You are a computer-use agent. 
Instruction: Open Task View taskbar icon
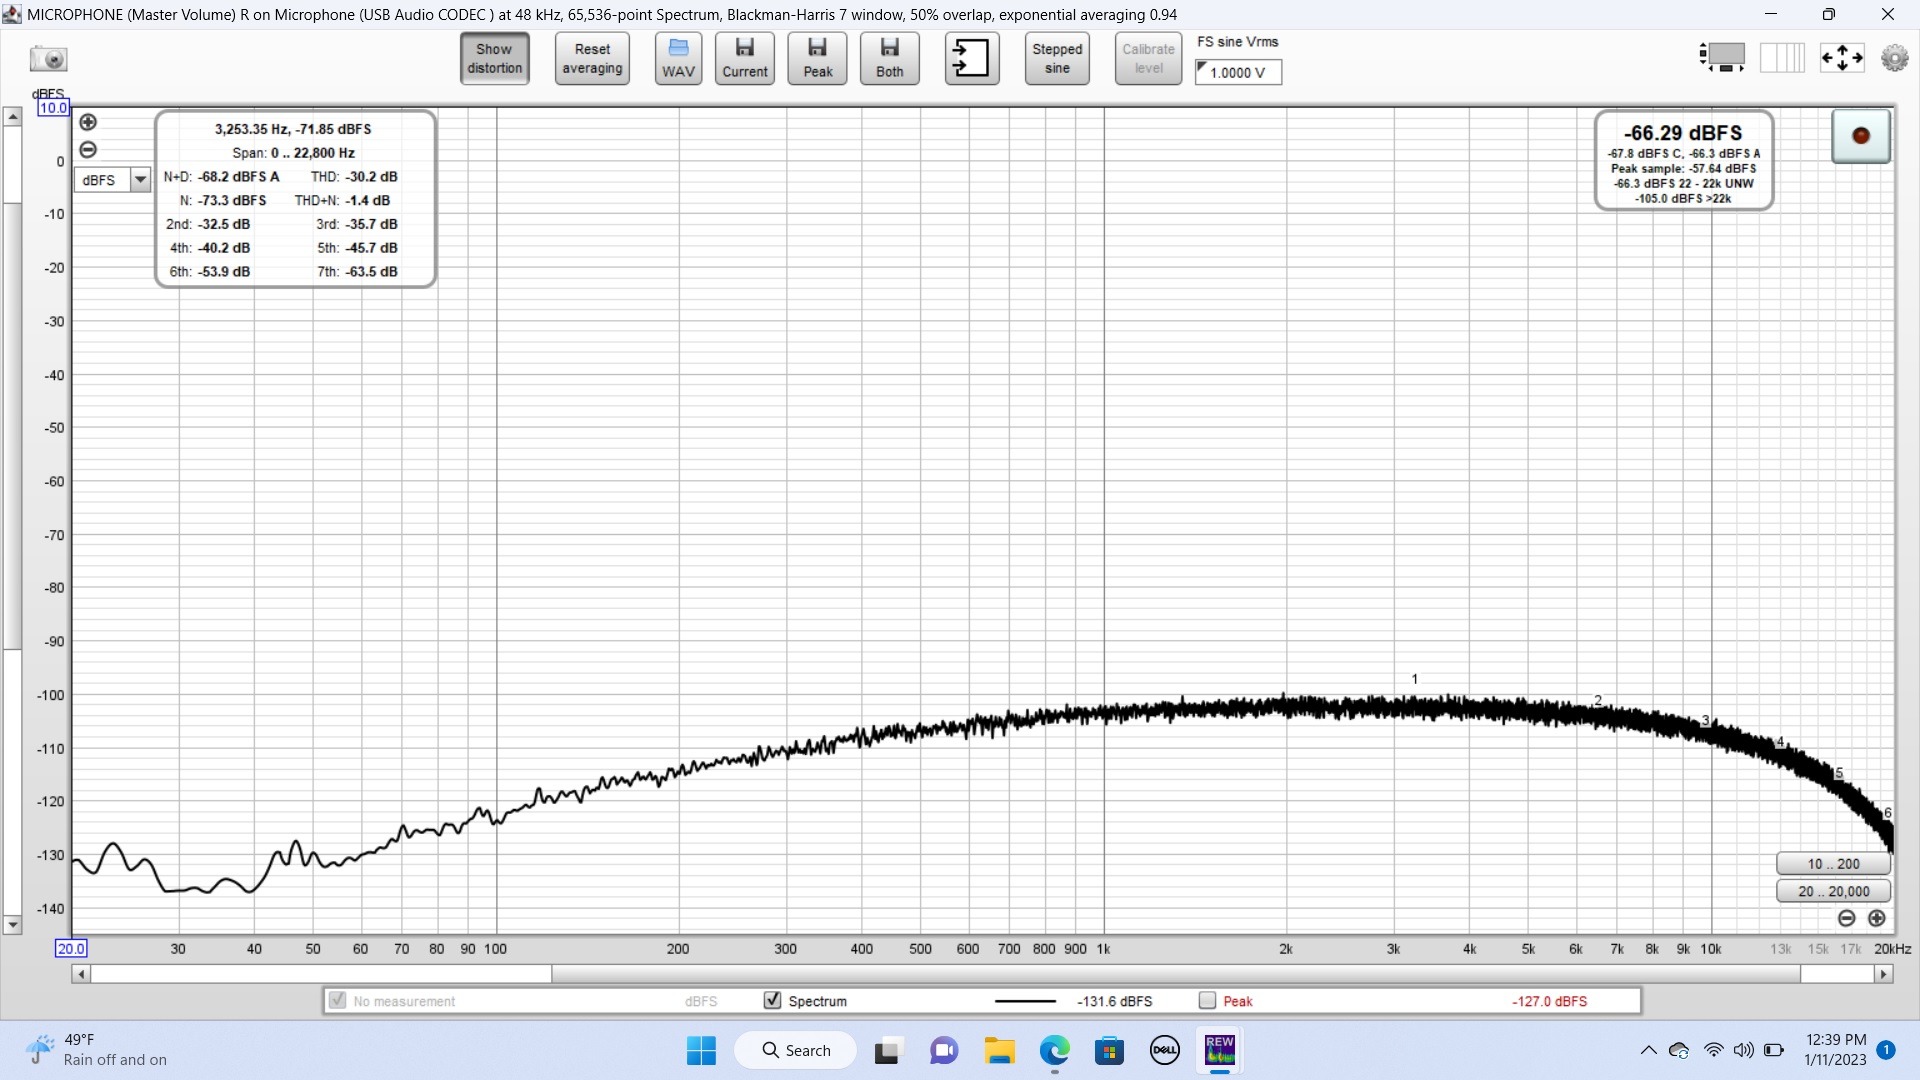point(887,1050)
